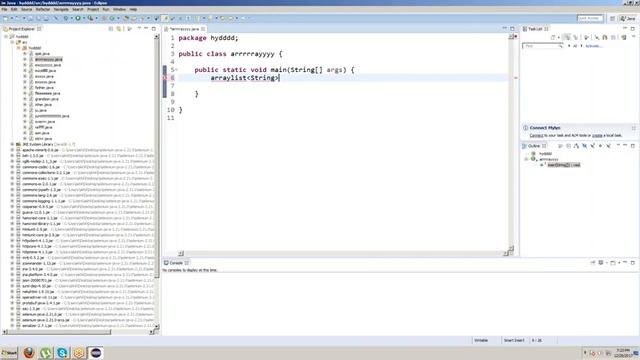Select grandson.java in Project Explorer

(47, 99)
